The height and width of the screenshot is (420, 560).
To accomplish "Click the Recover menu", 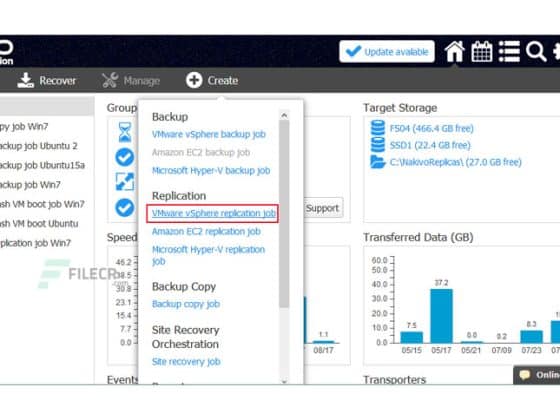I will 47,80.
